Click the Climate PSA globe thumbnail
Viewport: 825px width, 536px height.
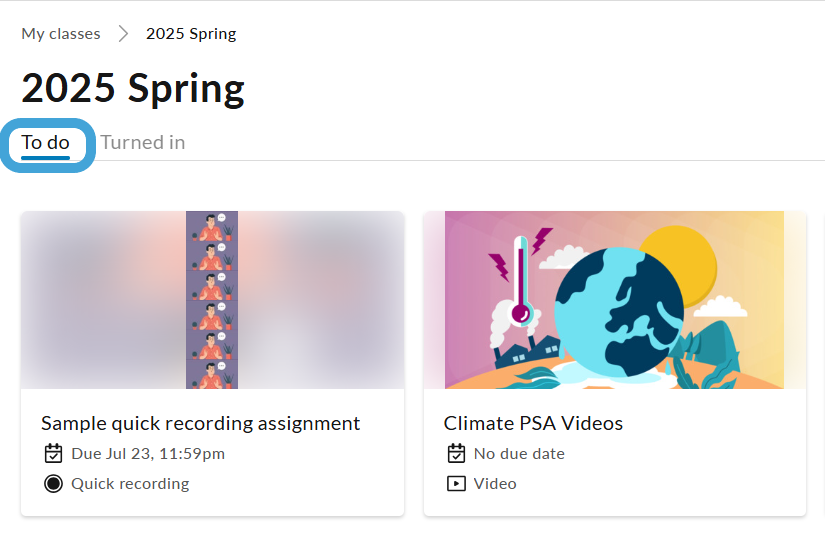(x=615, y=300)
